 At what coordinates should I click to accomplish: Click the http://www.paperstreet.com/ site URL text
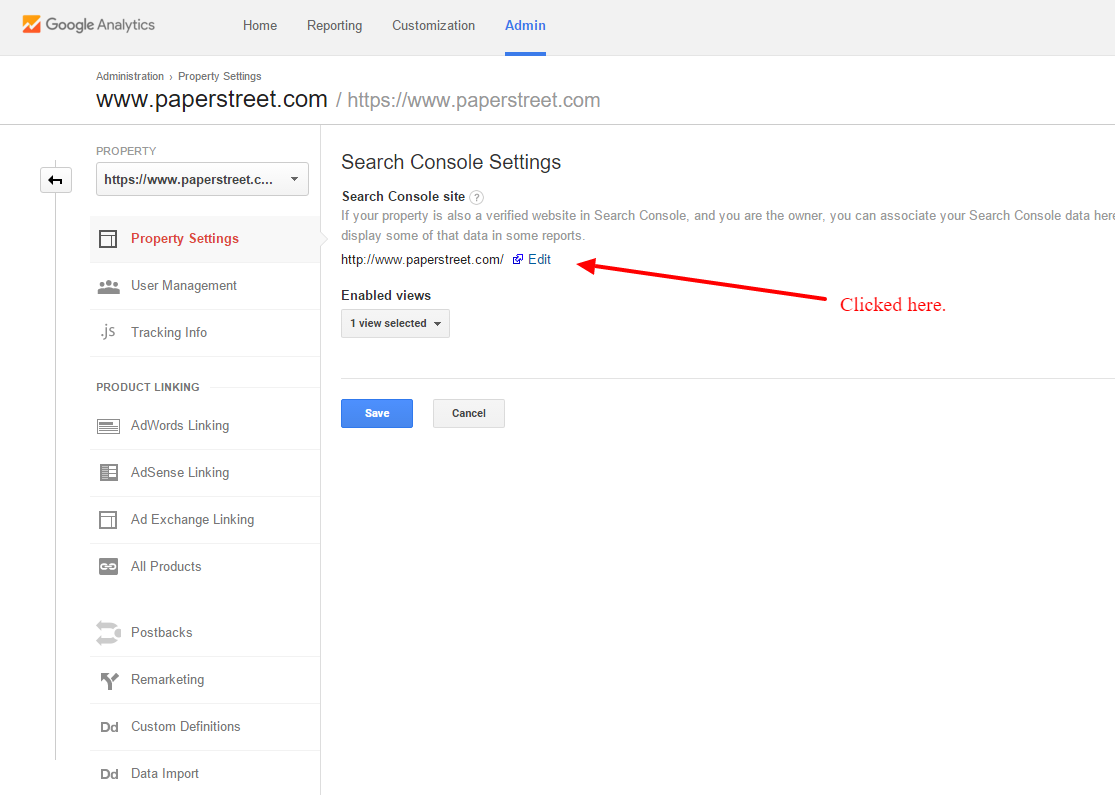pyautogui.click(x=422, y=260)
